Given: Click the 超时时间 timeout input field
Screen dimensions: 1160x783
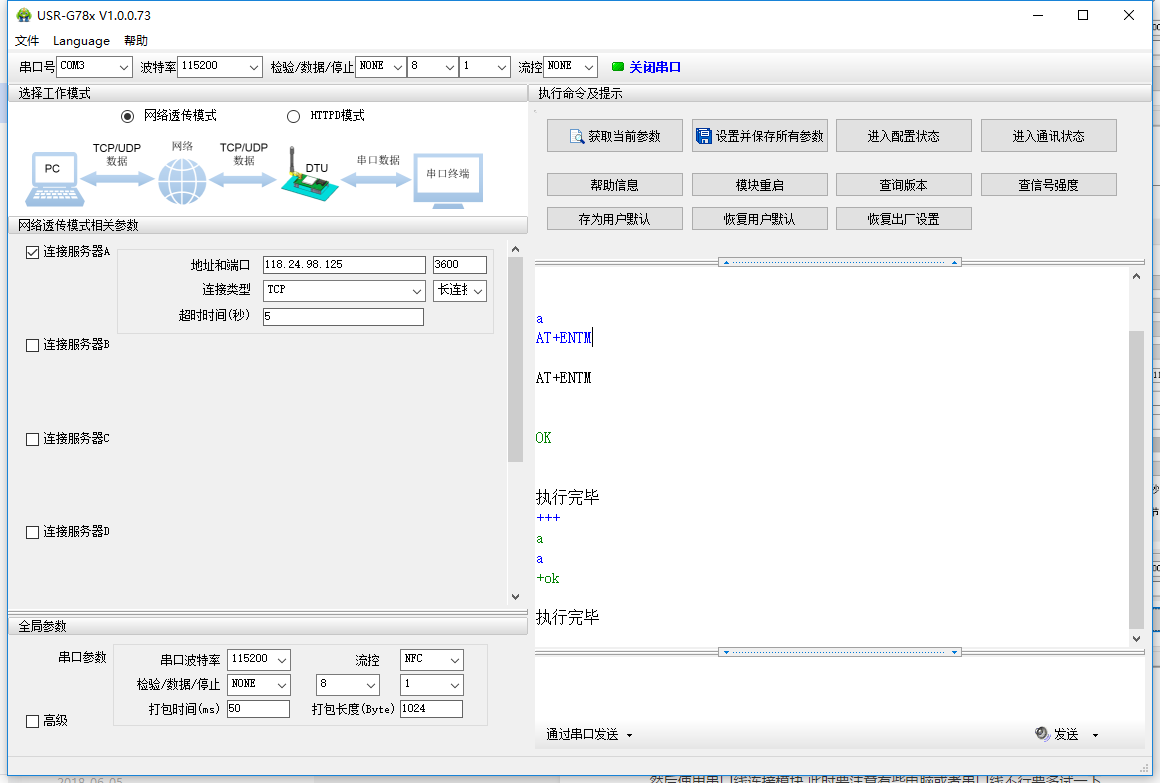Looking at the screenshot, I should 343,315.
